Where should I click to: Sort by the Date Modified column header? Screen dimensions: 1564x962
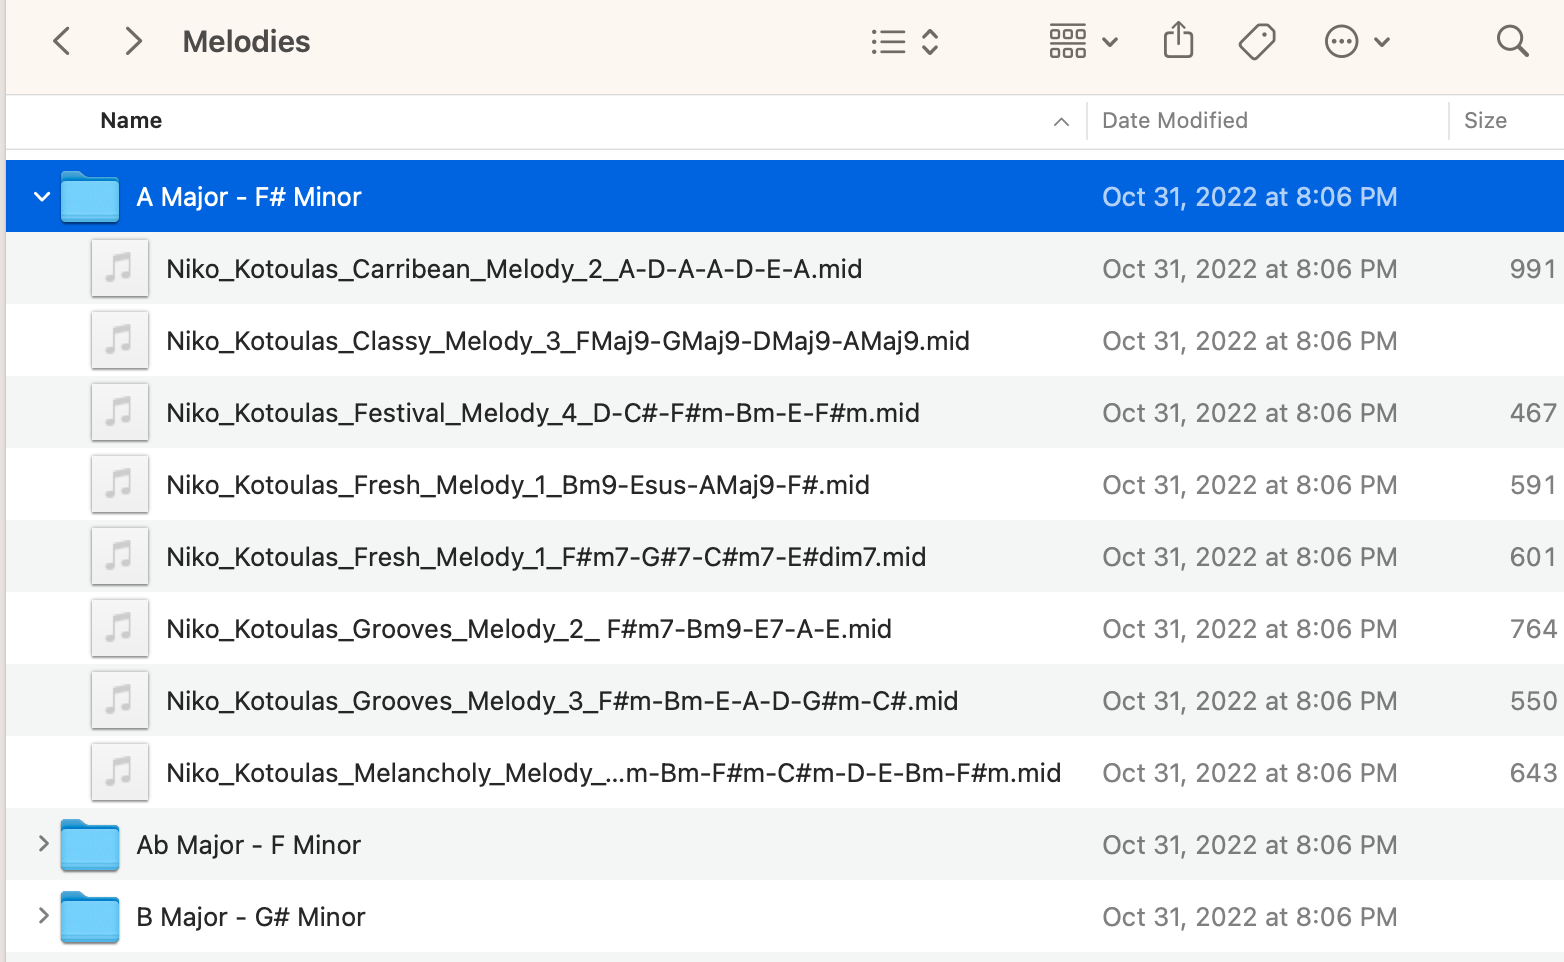[x=1175, y=121]
